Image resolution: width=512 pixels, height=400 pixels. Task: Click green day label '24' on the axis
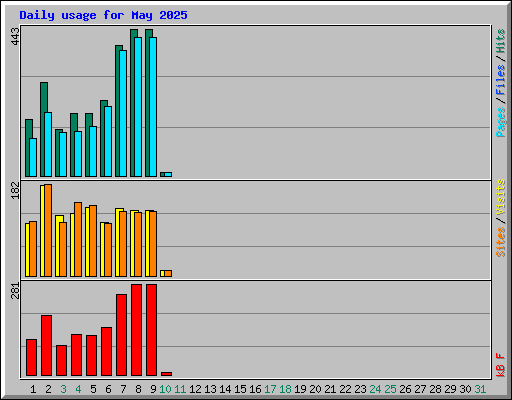point(375,389)
